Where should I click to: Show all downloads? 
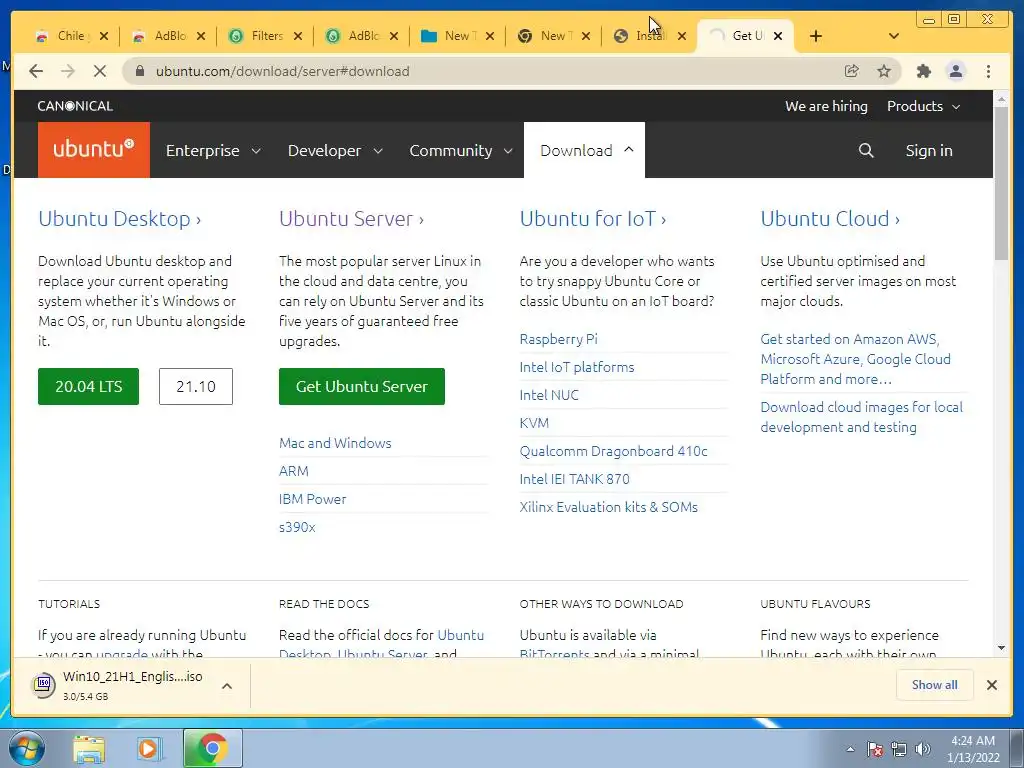pos(935,685)
